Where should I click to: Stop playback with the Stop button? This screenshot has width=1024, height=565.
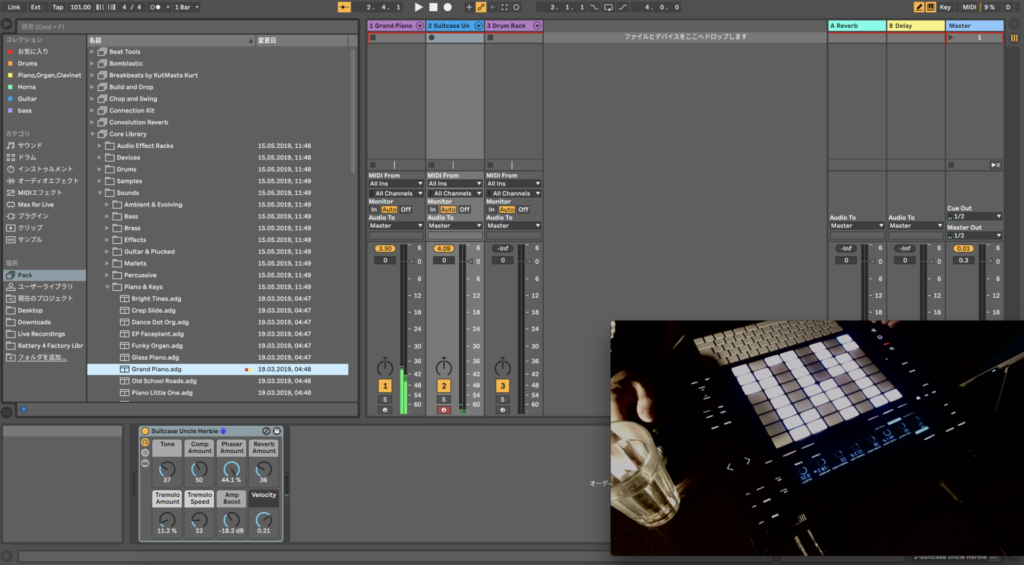tap(433, 7)
